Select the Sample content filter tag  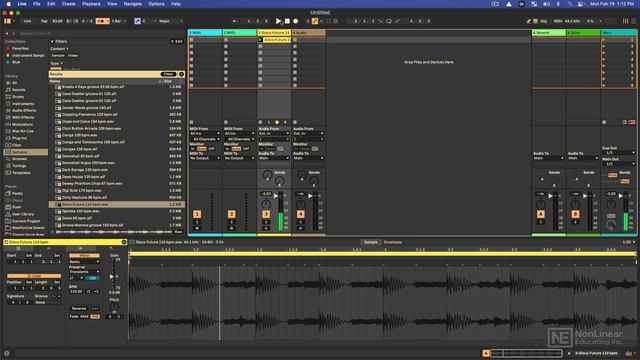58,56
